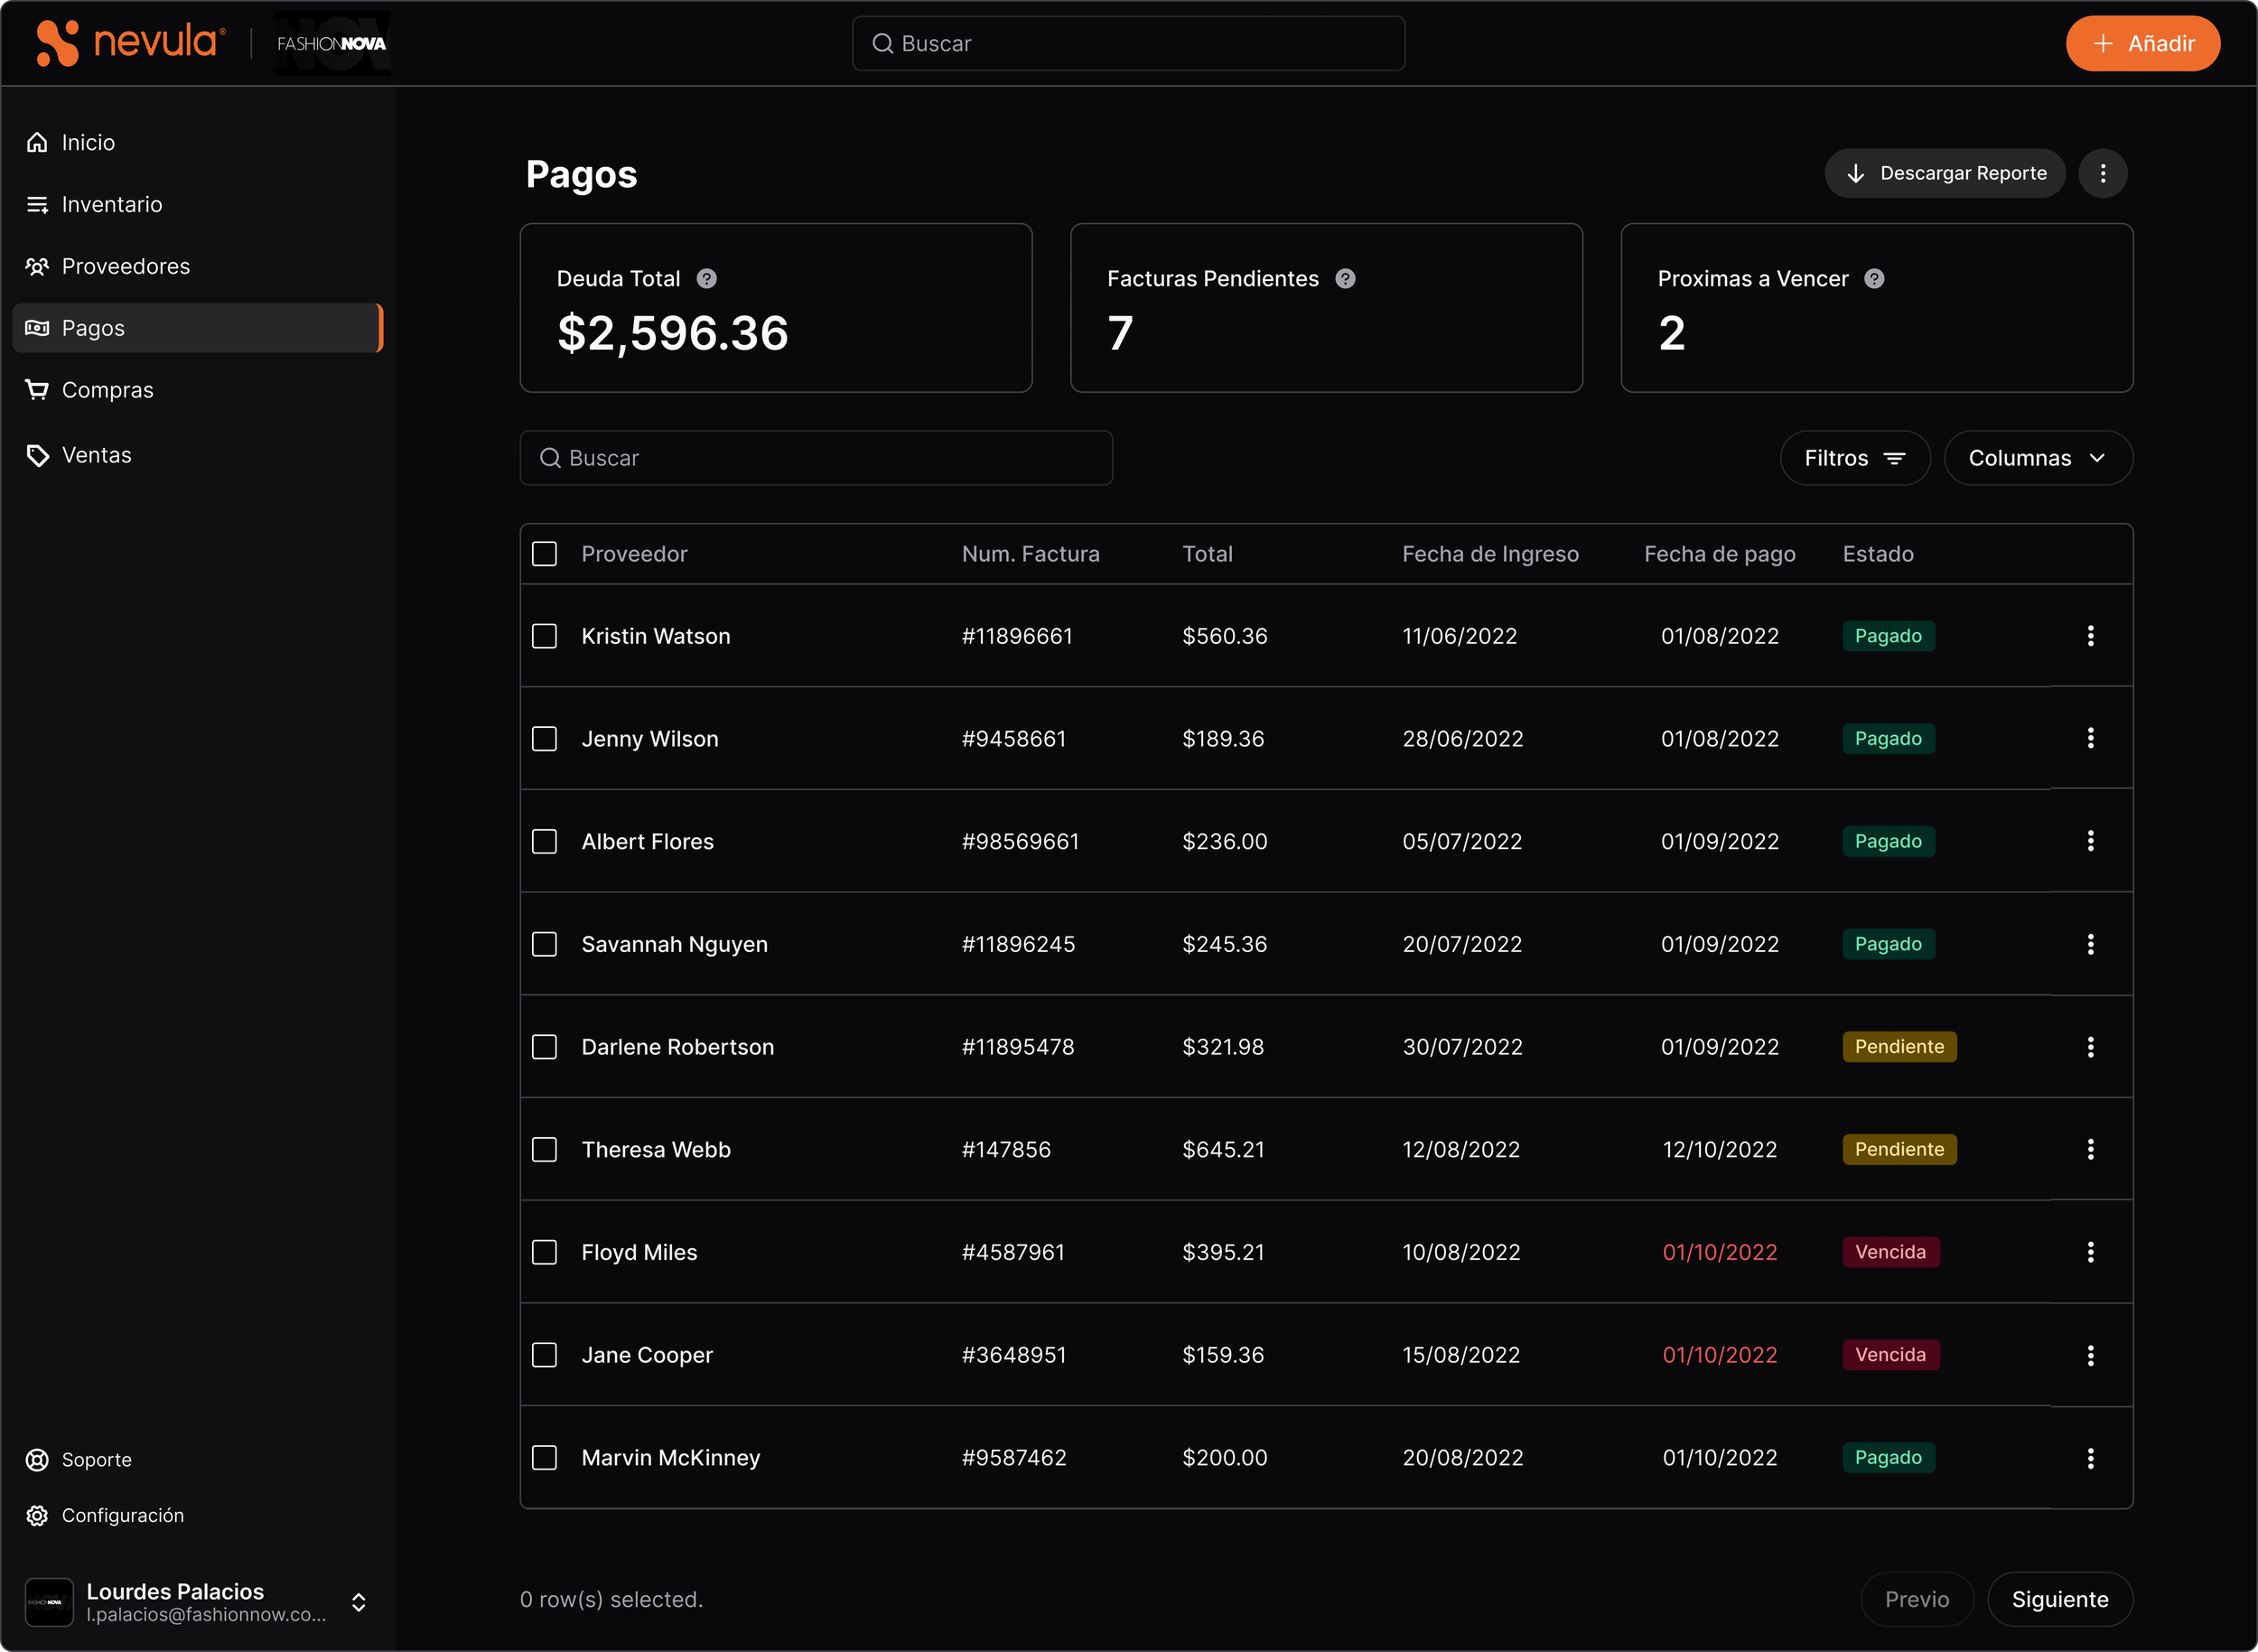Go to Inventario in the sidebar

click(x=111, y=205)
